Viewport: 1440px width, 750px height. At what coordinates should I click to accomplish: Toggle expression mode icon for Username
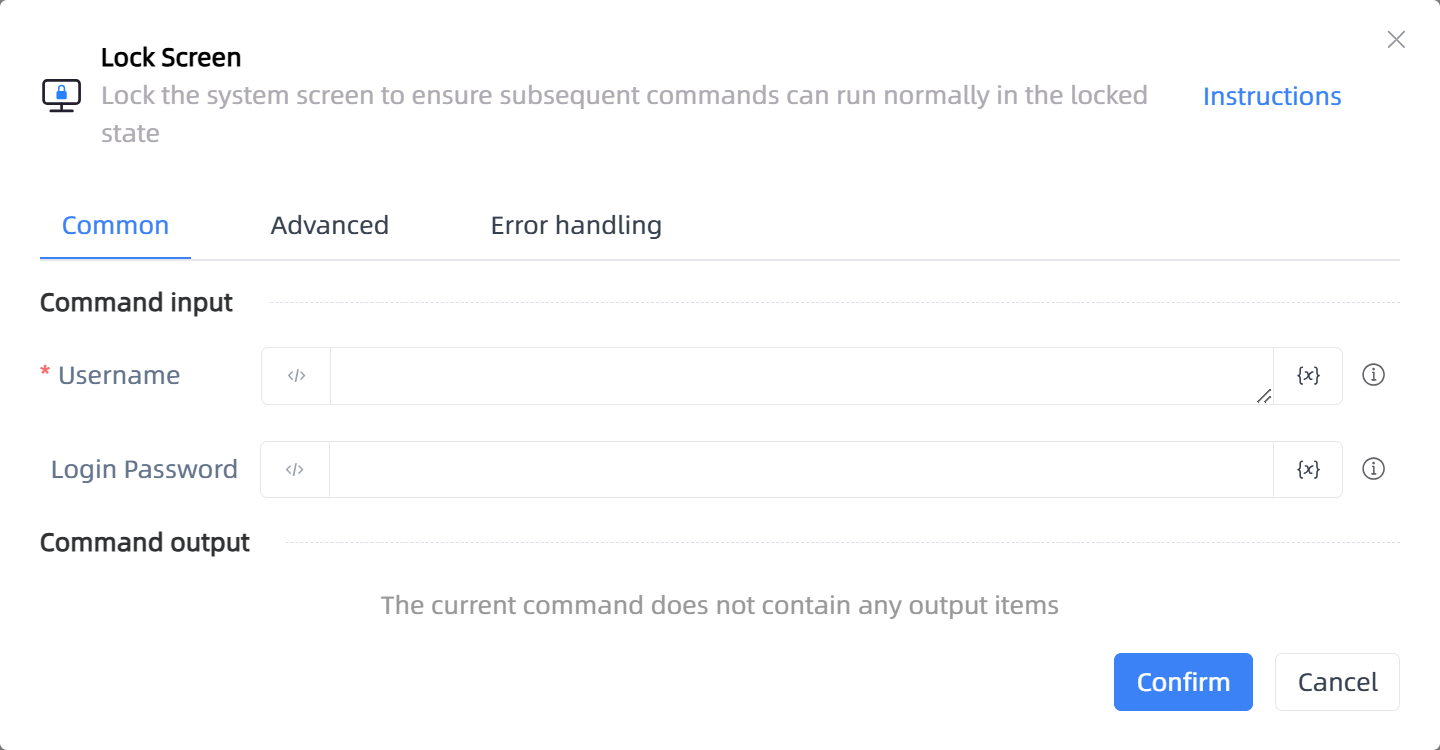[296, 376]
